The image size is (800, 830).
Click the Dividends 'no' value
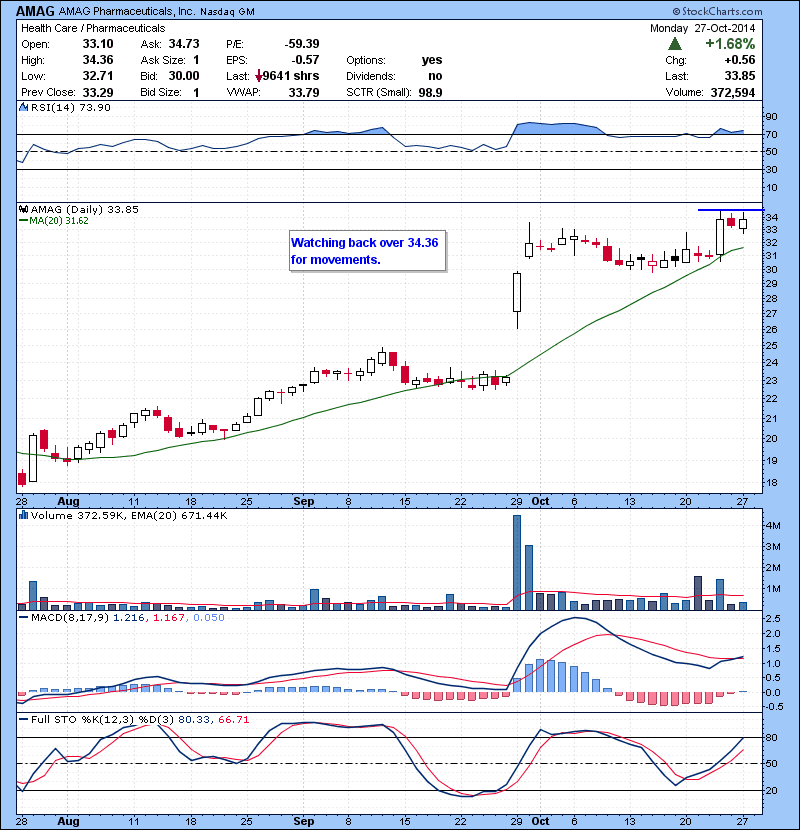tap(435, 76)
